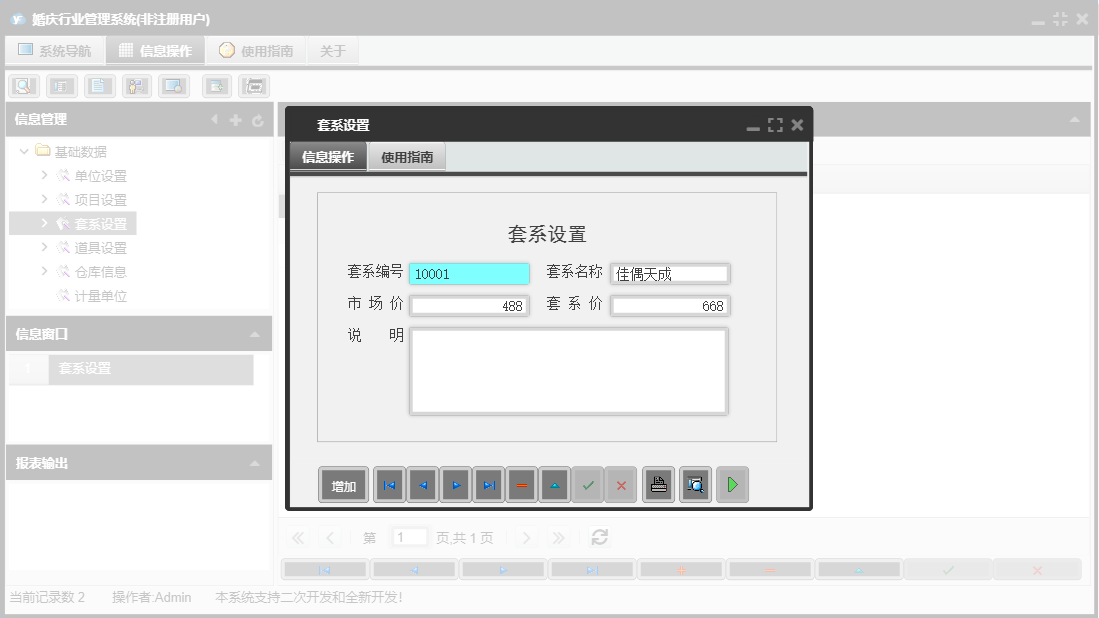Collapse the 基础数据 folder

tap(24, 151)
